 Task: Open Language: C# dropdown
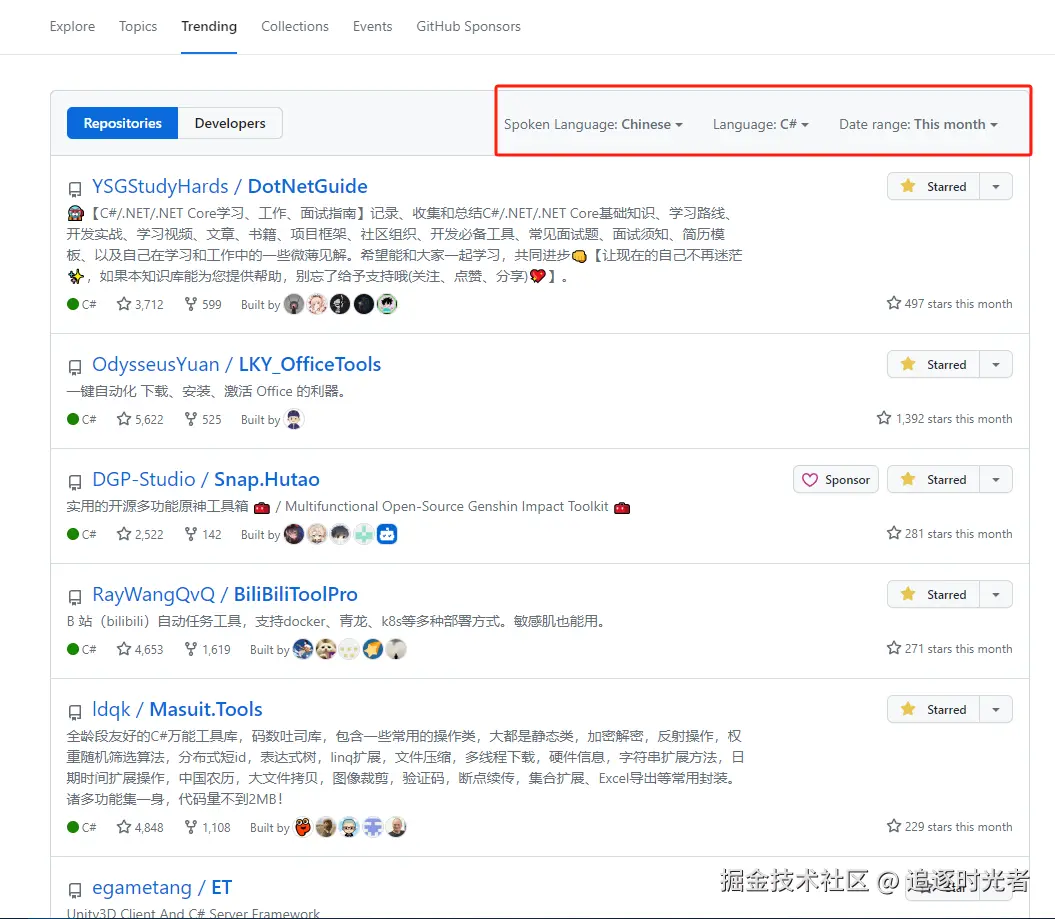pos(760,124)
